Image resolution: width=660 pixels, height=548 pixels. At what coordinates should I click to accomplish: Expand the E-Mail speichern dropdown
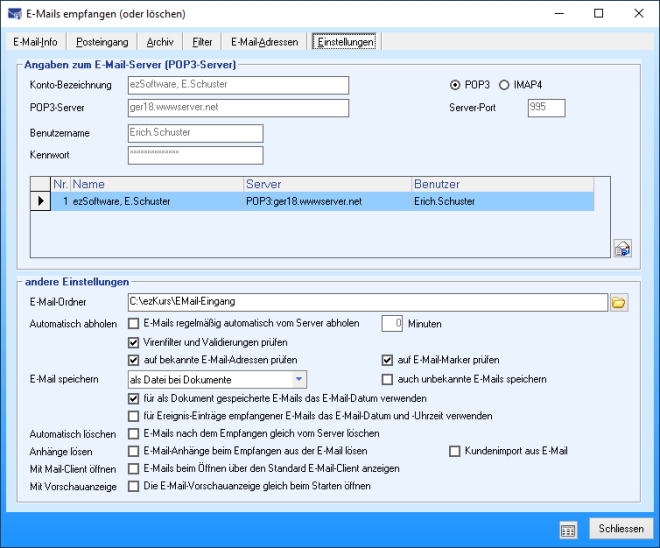pos(299,379)
